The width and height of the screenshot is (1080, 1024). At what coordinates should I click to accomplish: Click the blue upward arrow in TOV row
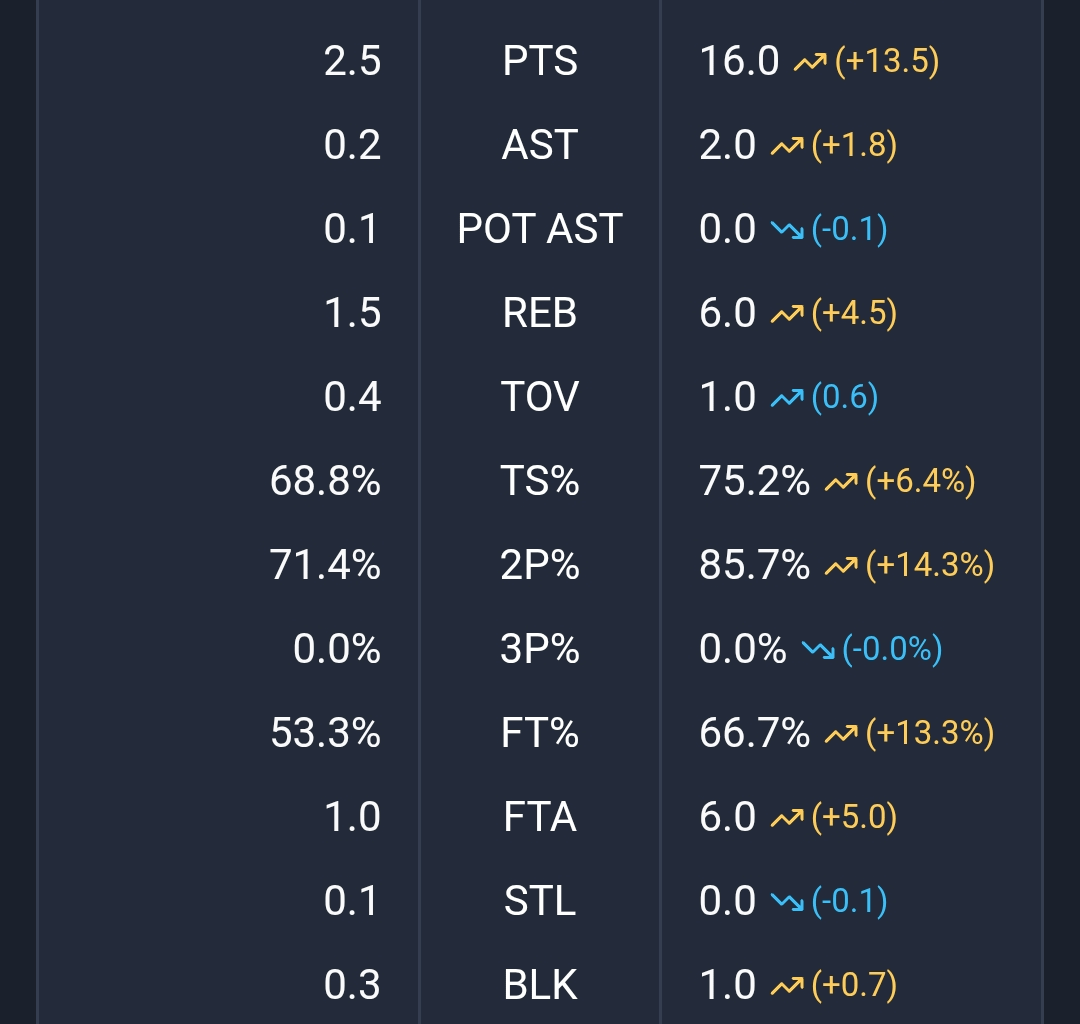(x=786, y=399)
